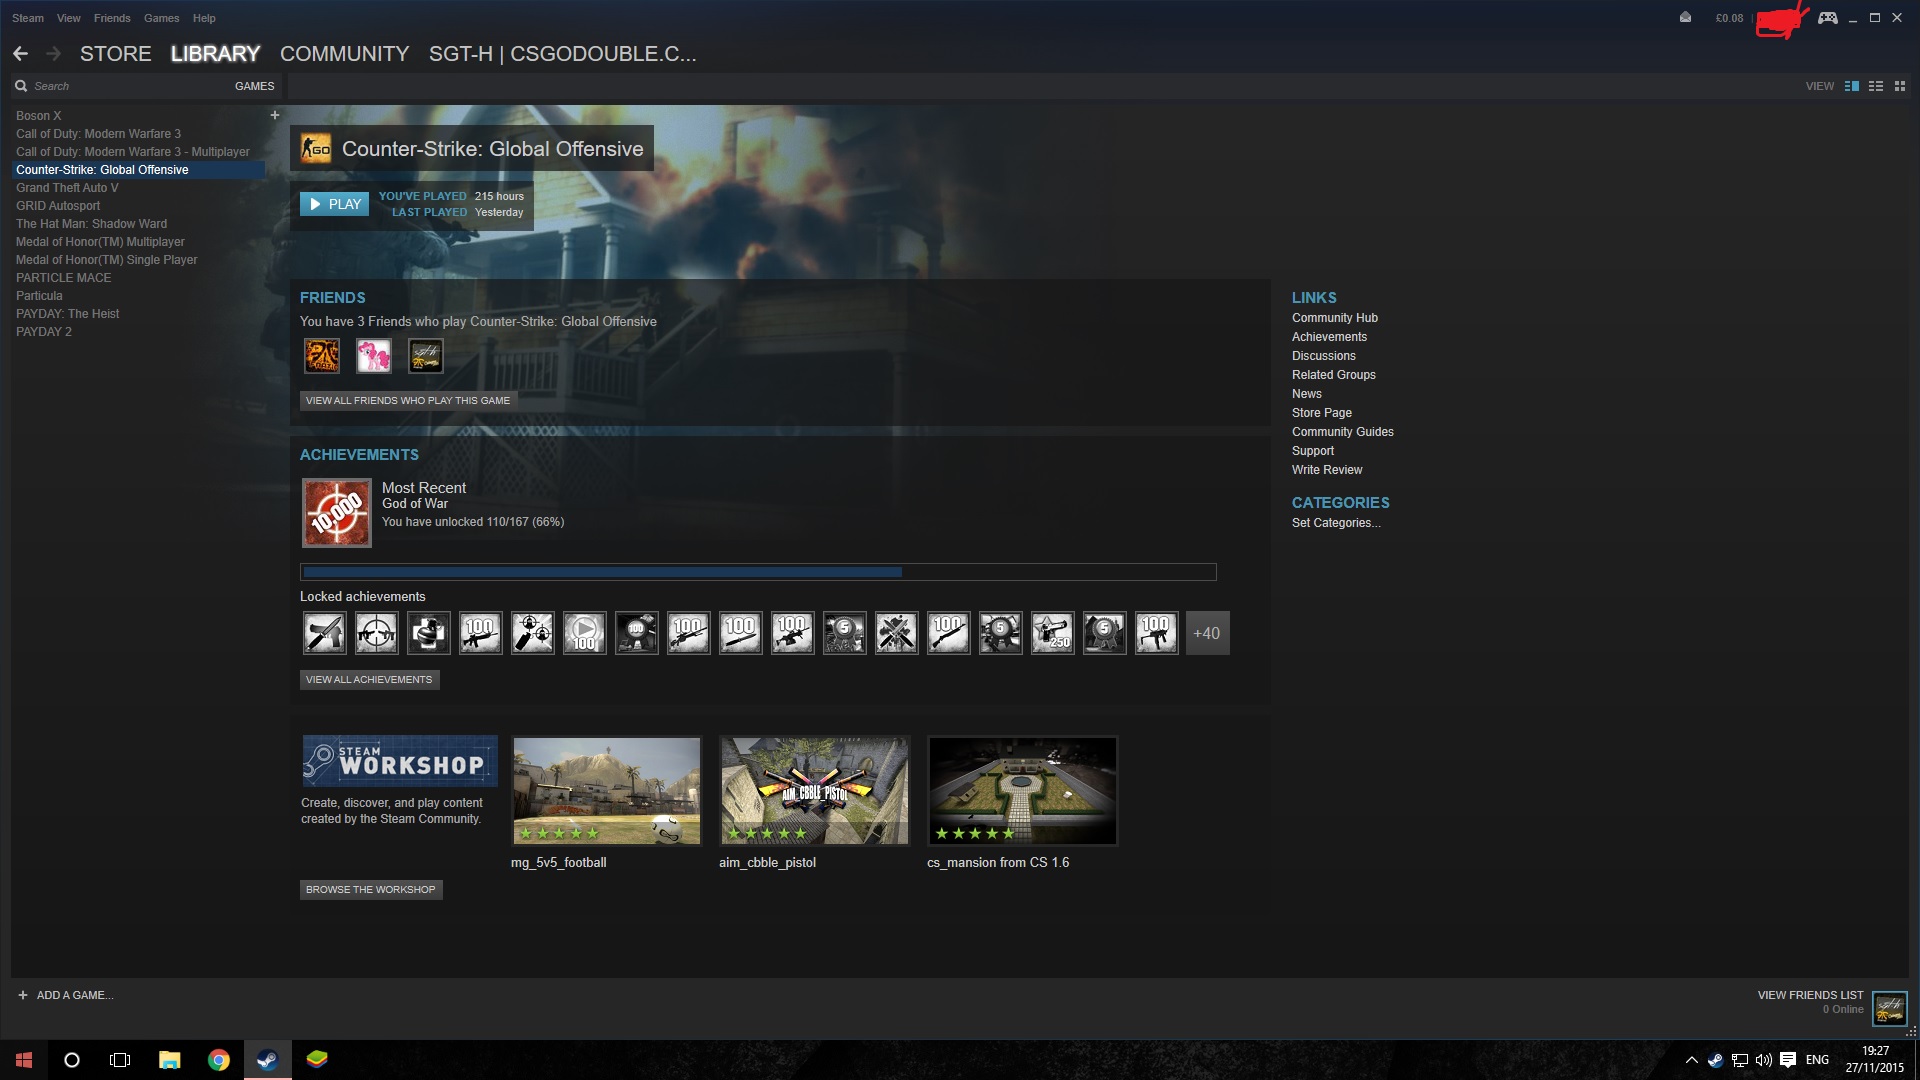Switch to list view layout
This screenshot has height=1080, width=1920.
tap(1876, 86)
